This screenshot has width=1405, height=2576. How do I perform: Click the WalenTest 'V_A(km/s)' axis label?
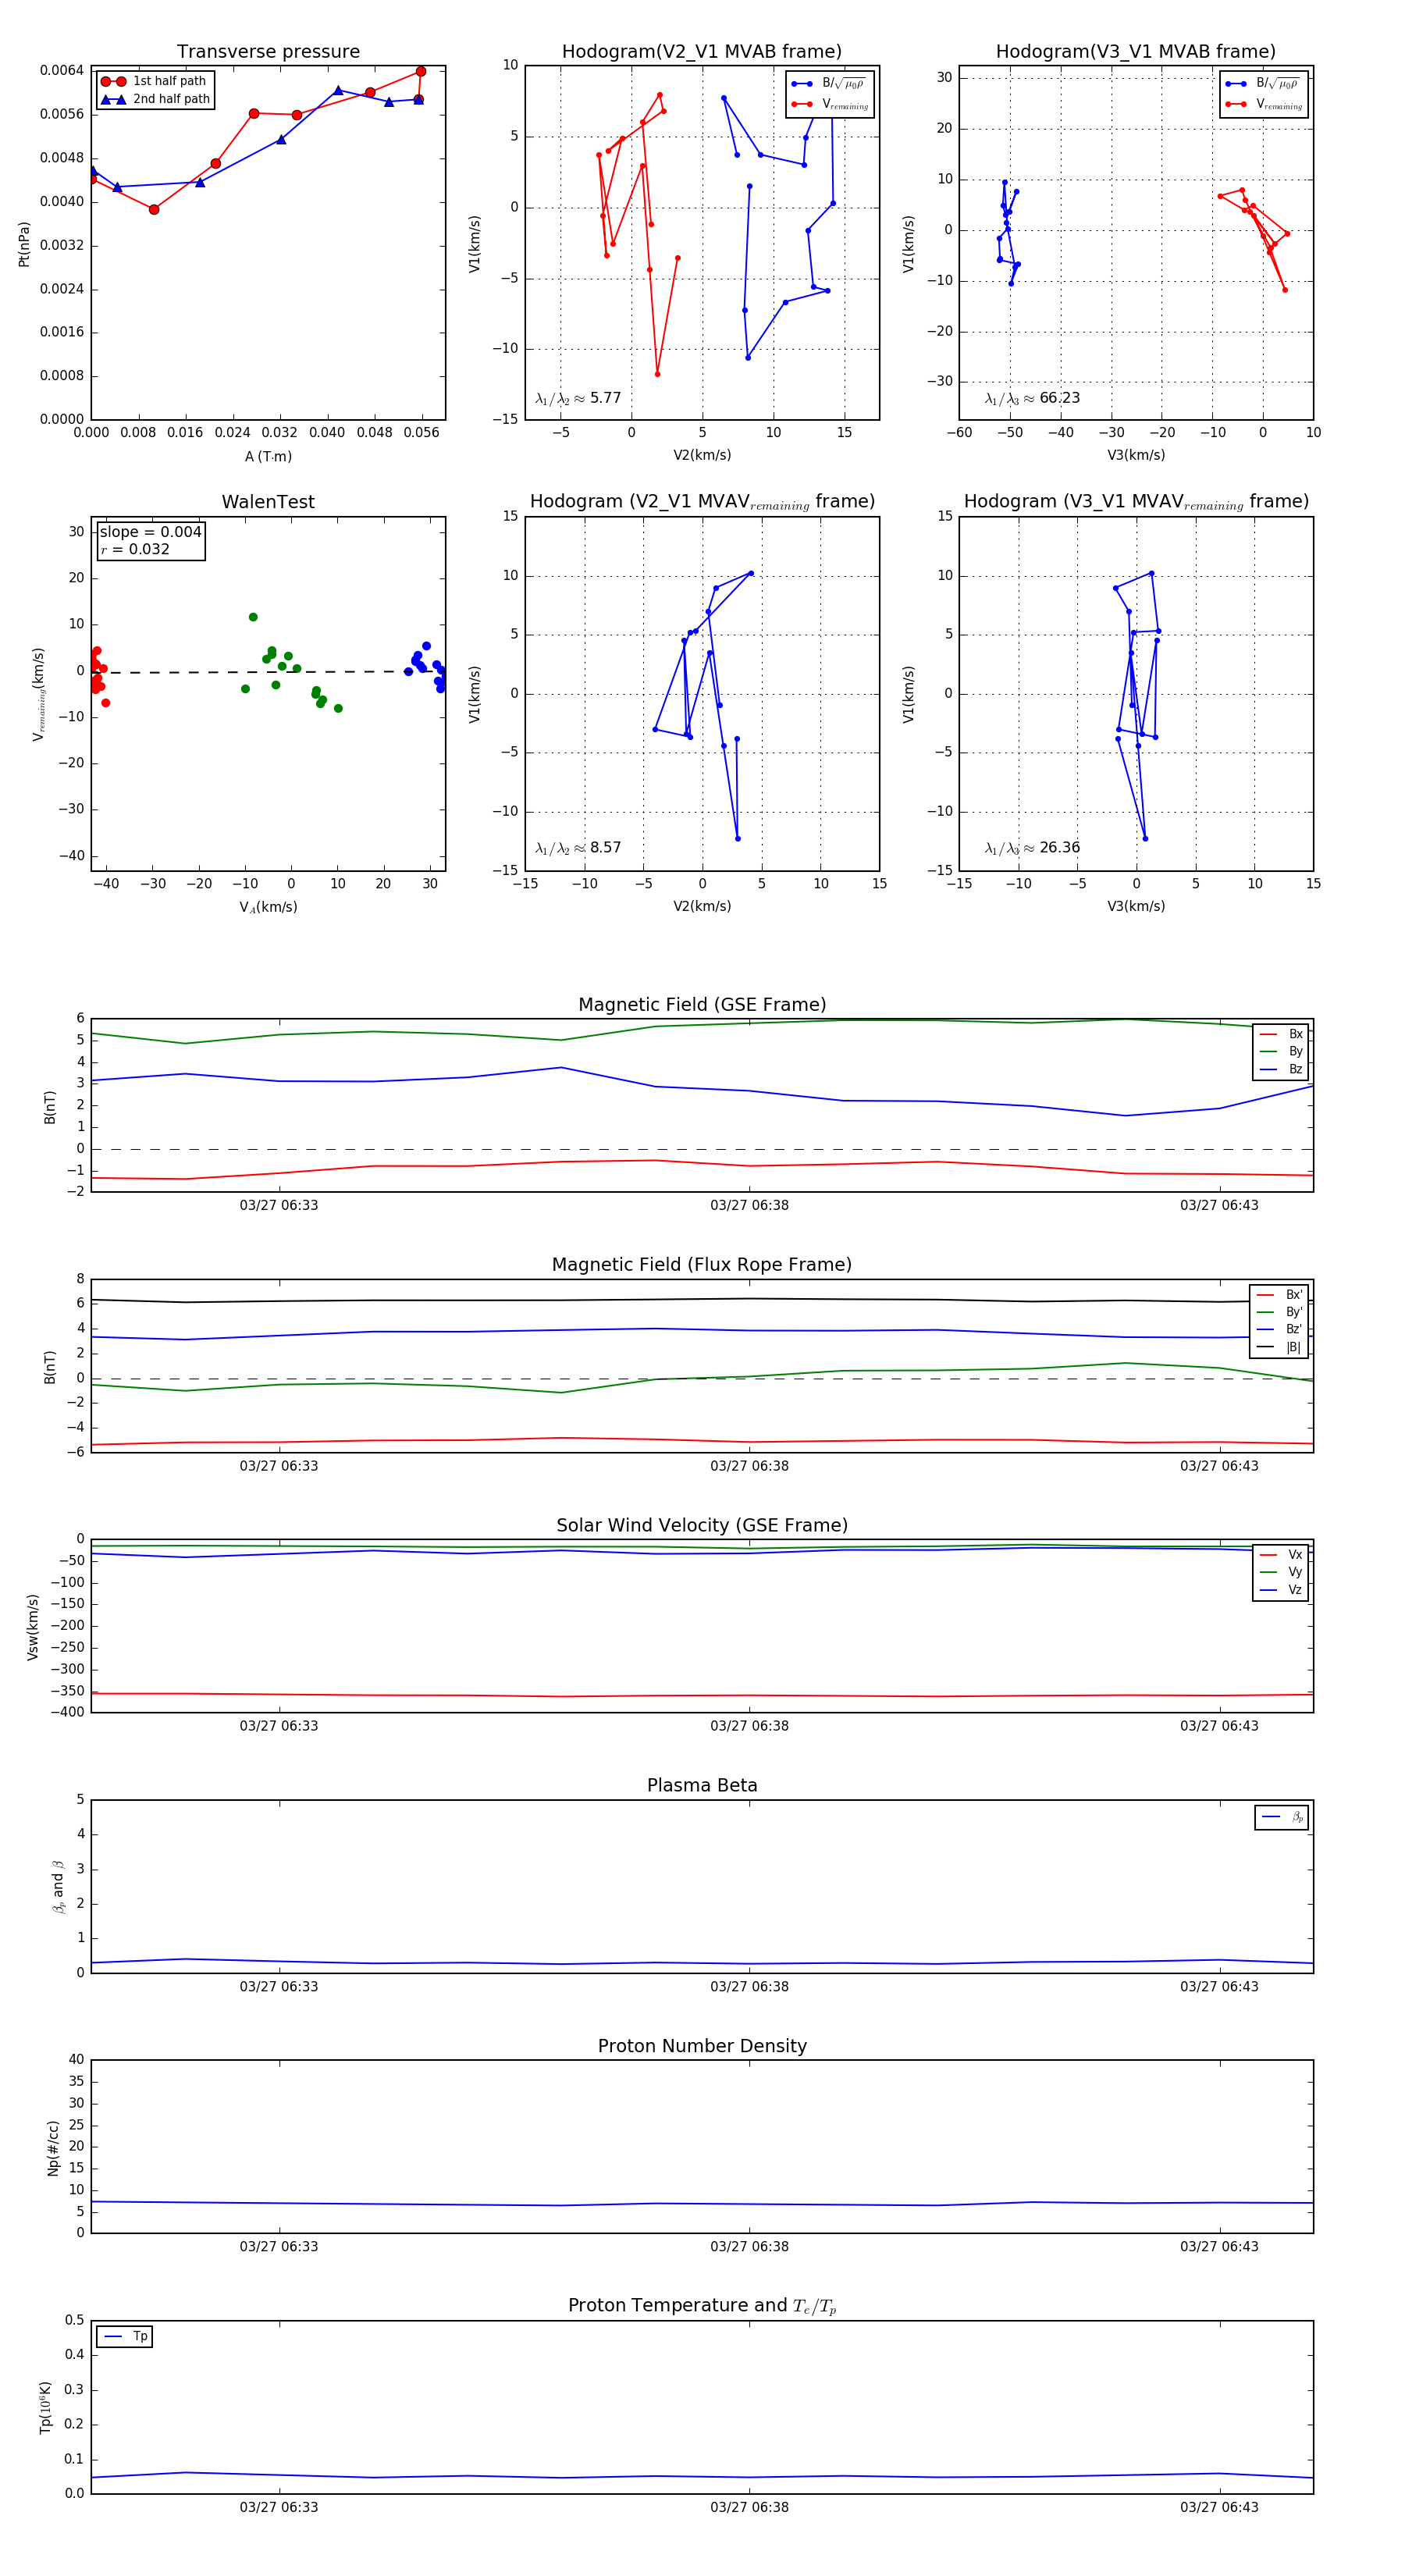point(268,907)
